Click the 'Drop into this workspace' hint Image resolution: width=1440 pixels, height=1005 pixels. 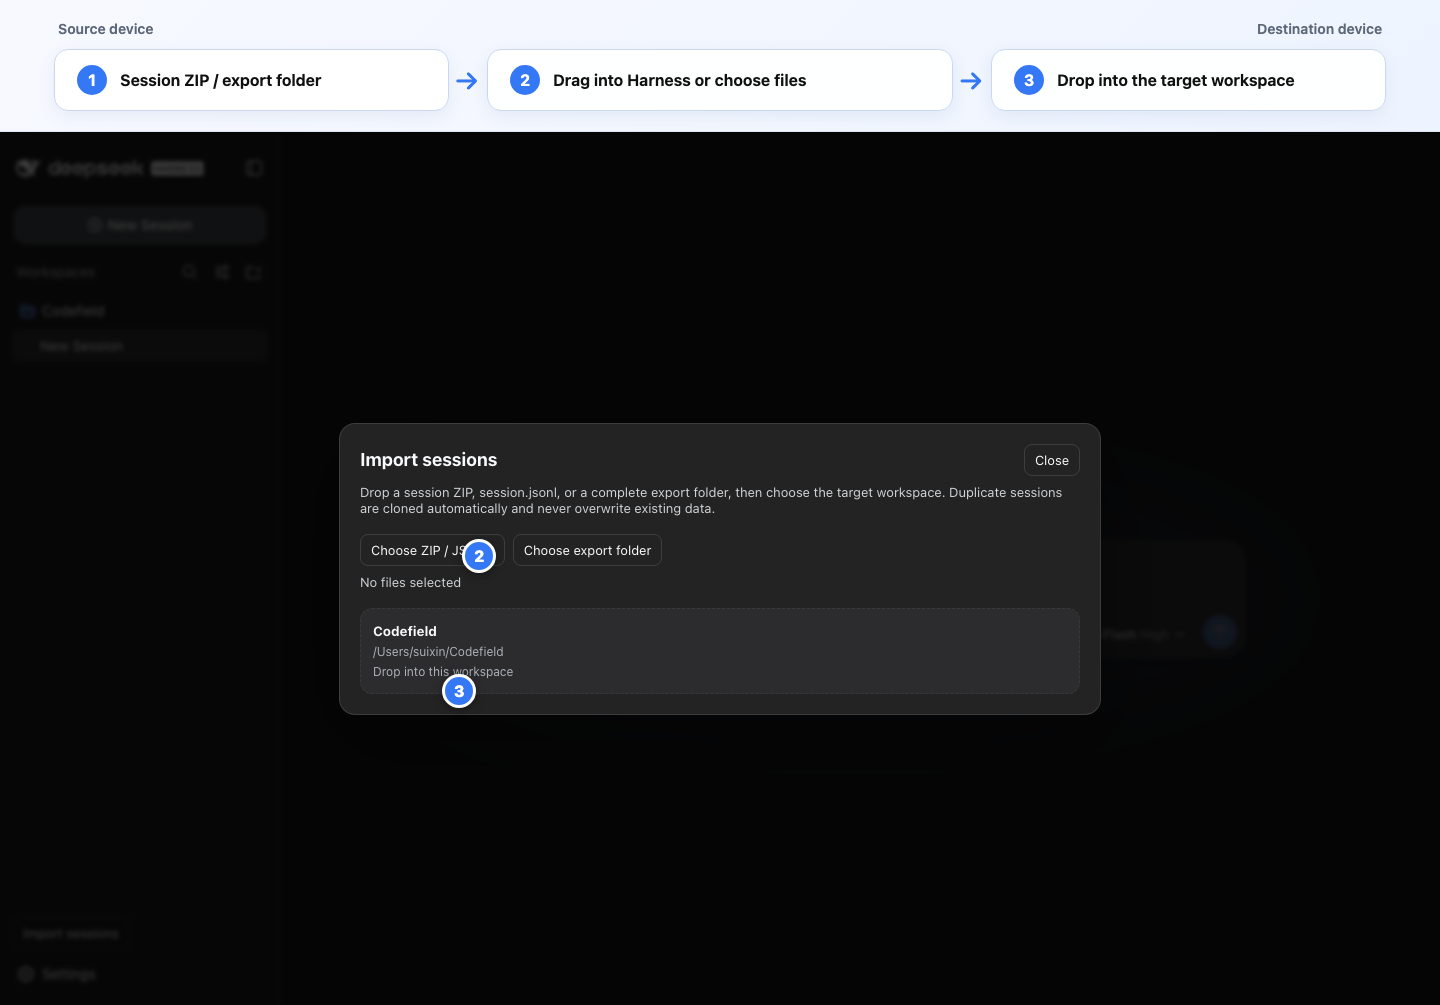pyautogui.click(x=443, y=671)
